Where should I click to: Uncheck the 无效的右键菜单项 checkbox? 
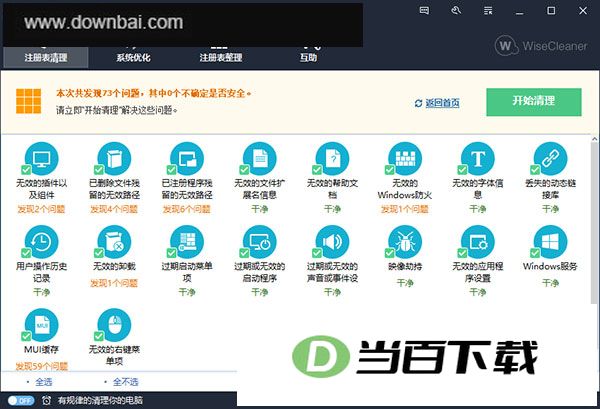pyautogui.click(x=99, y=336)
